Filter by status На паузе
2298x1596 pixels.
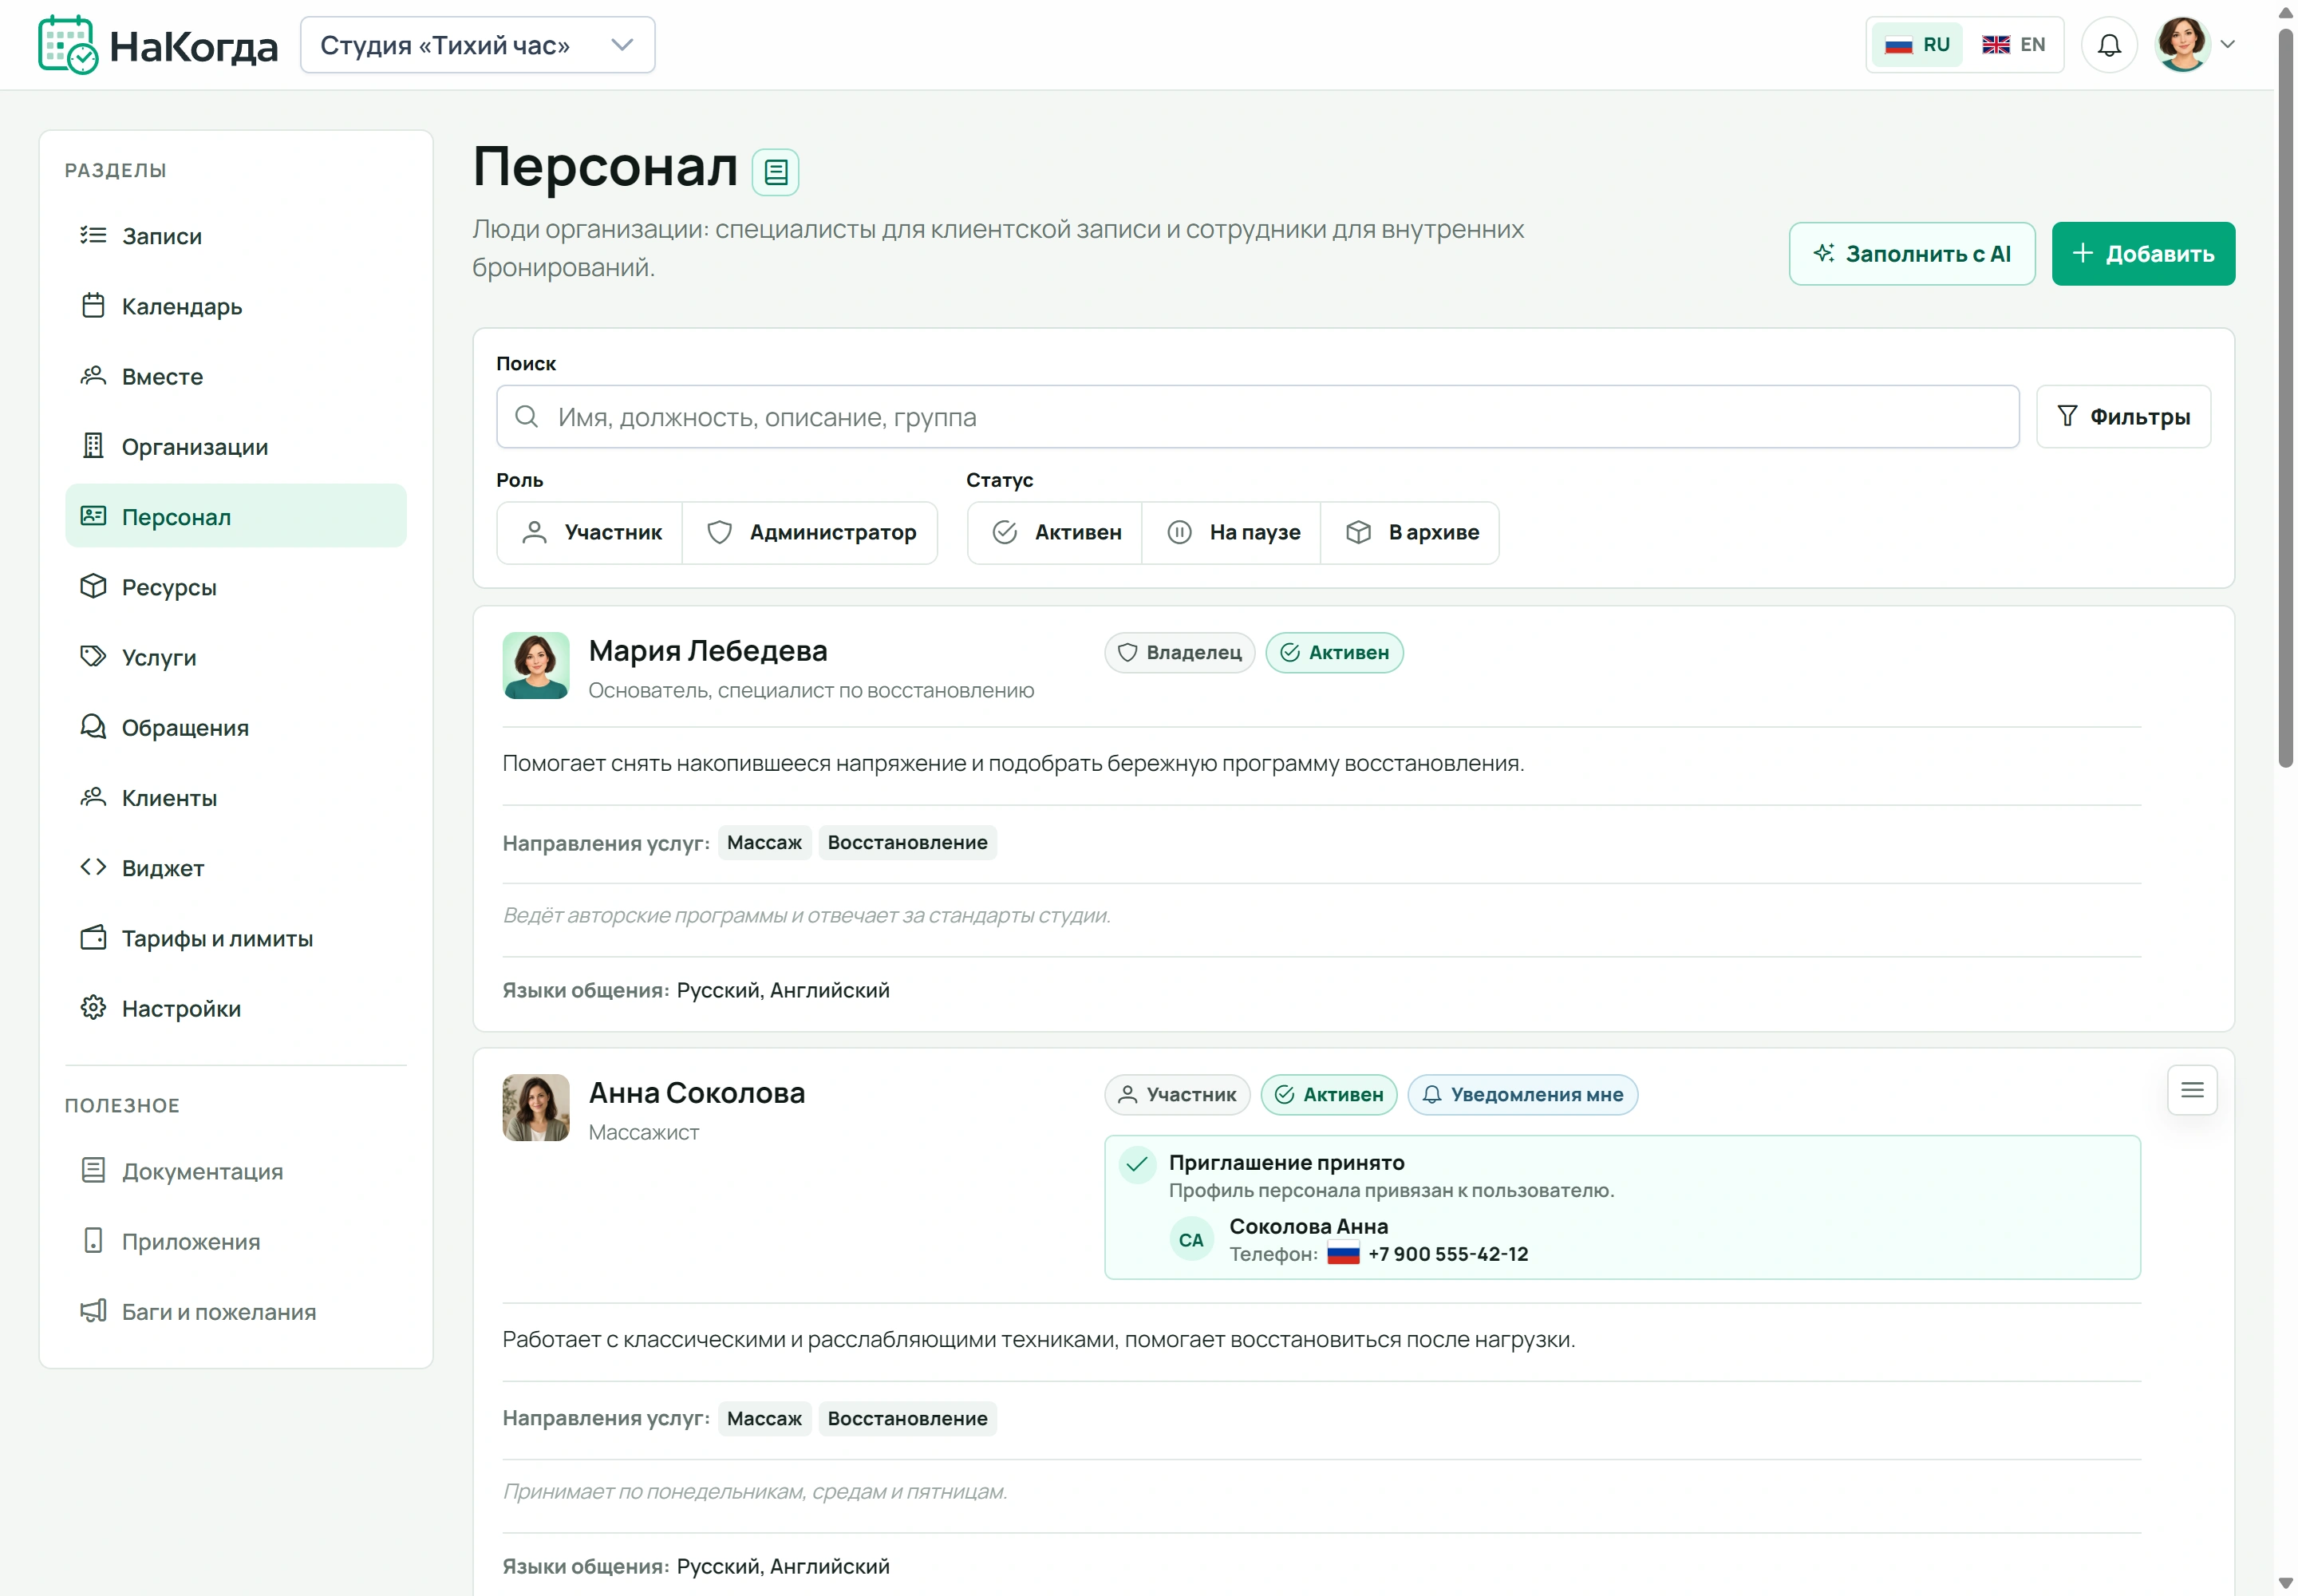tap(1232, 533)
